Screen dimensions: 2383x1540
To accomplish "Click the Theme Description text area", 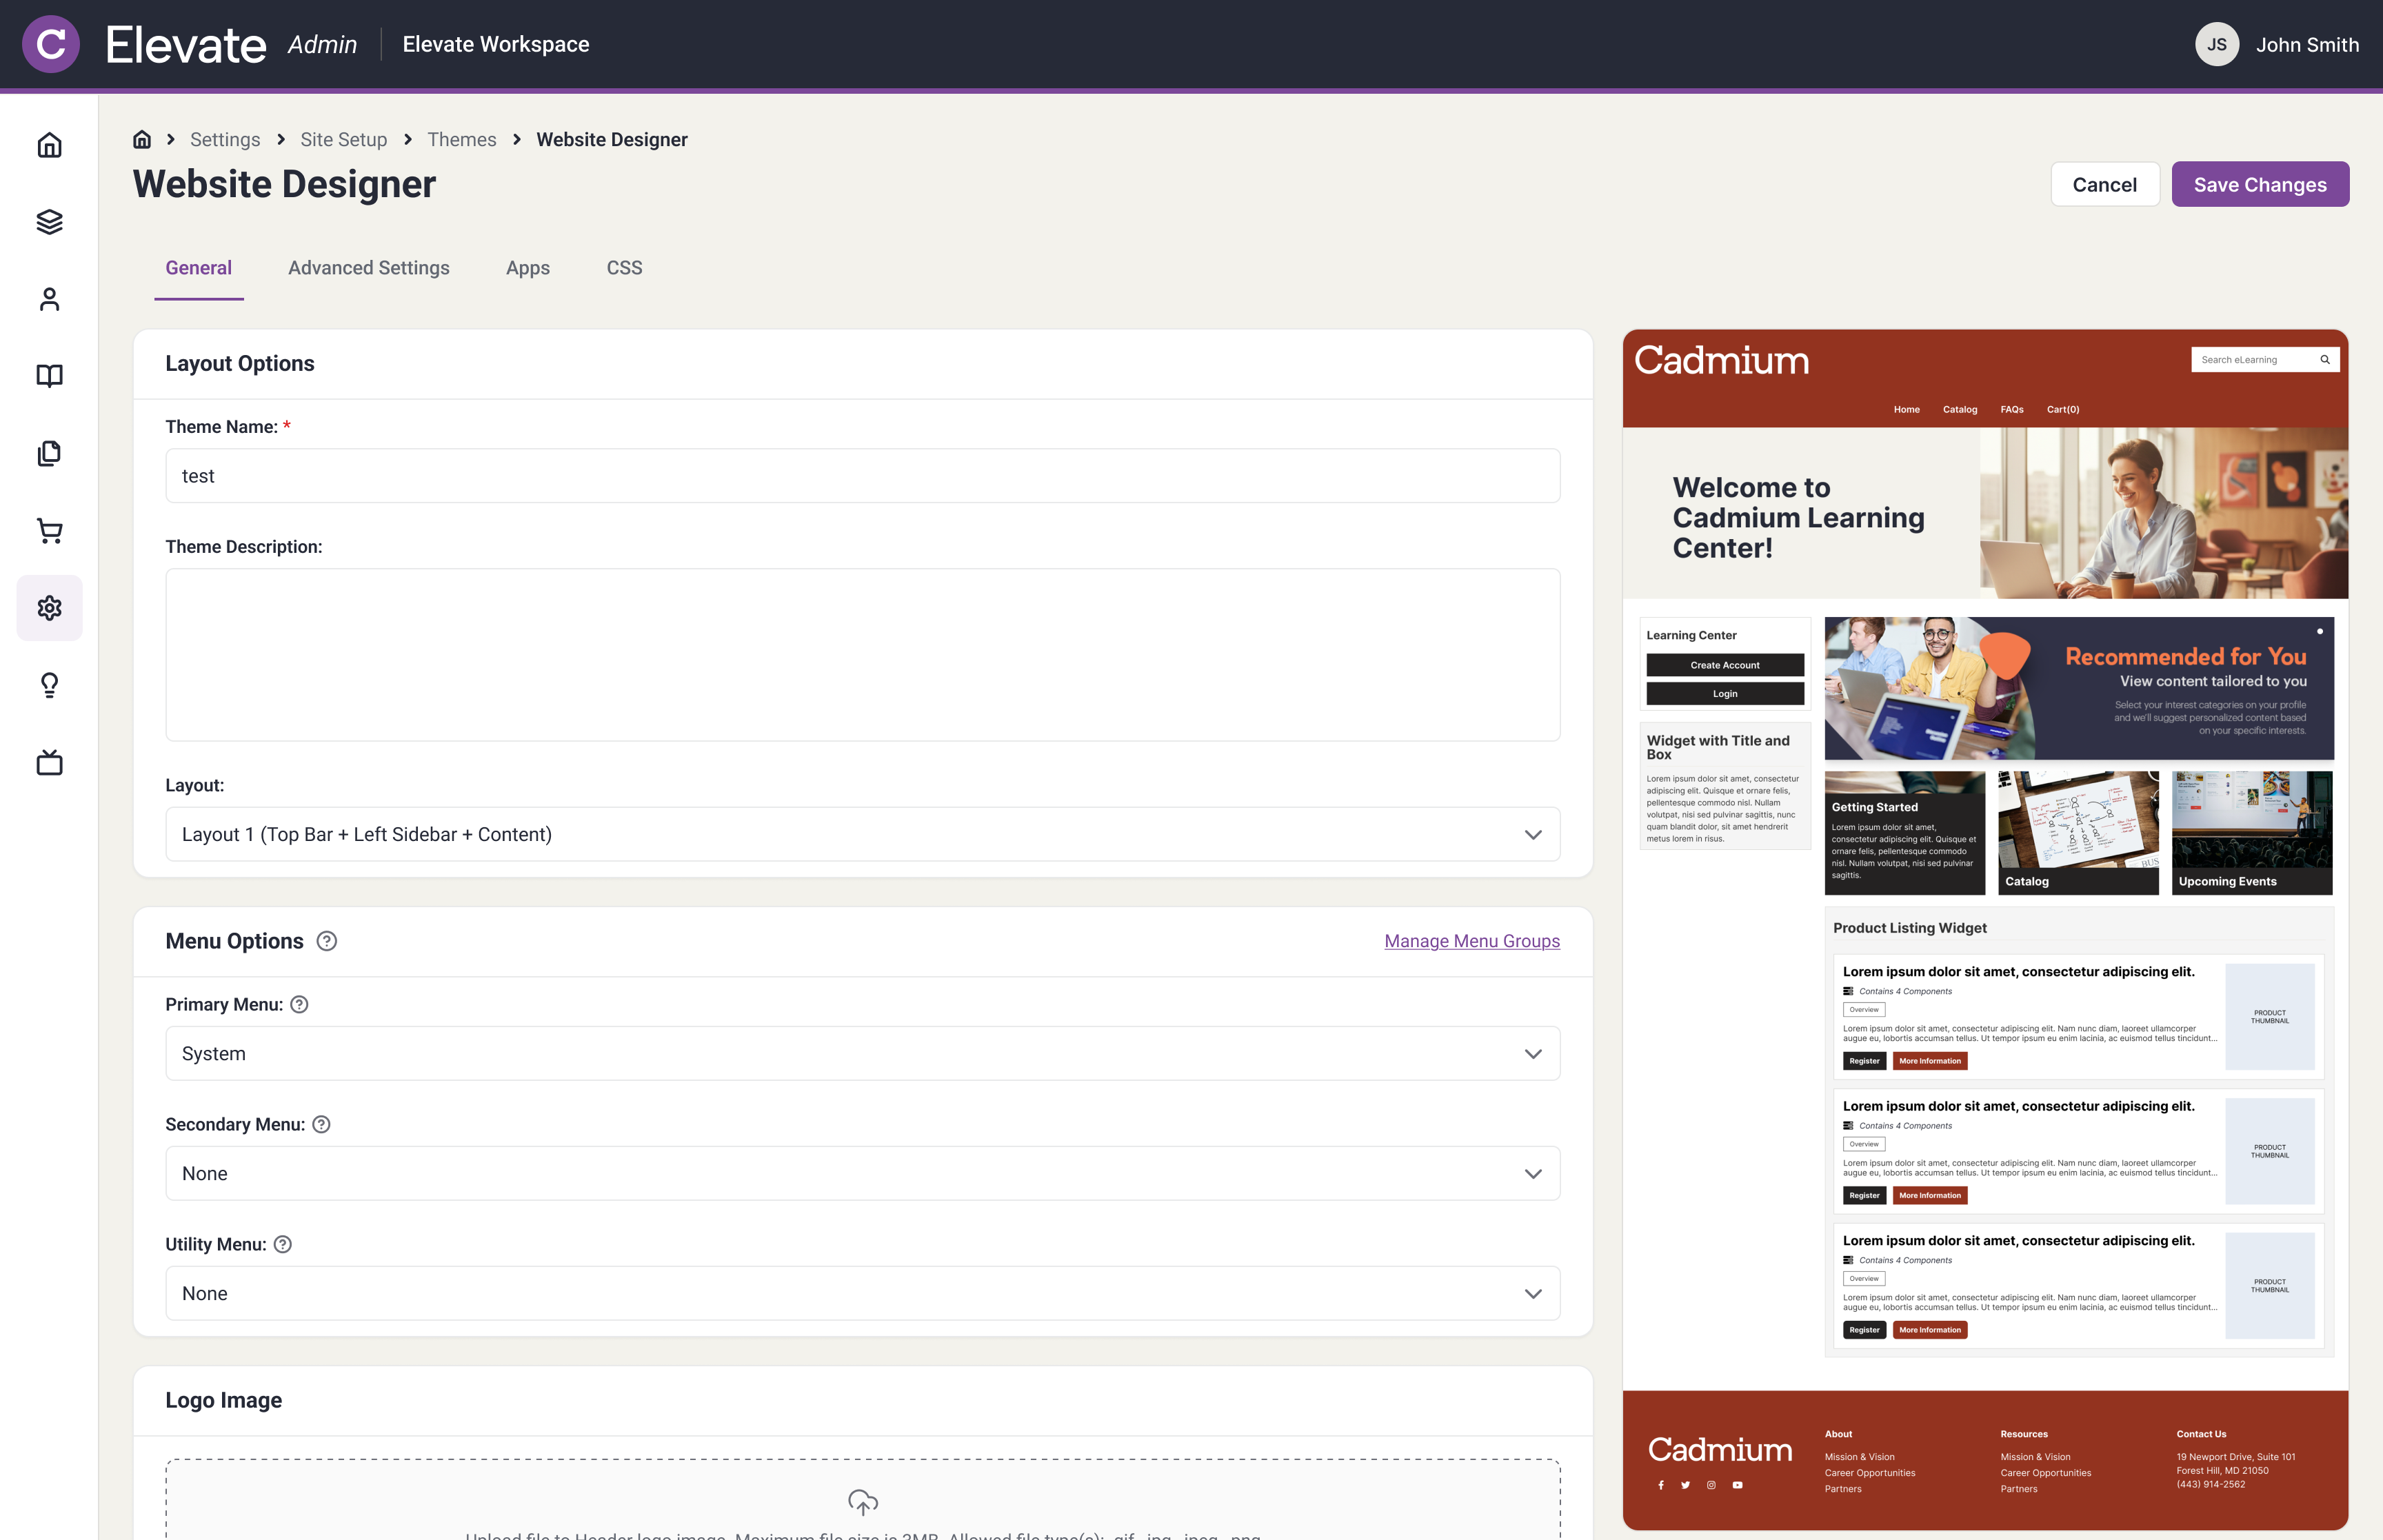I will pyautogui.click(x=862, y=655).
